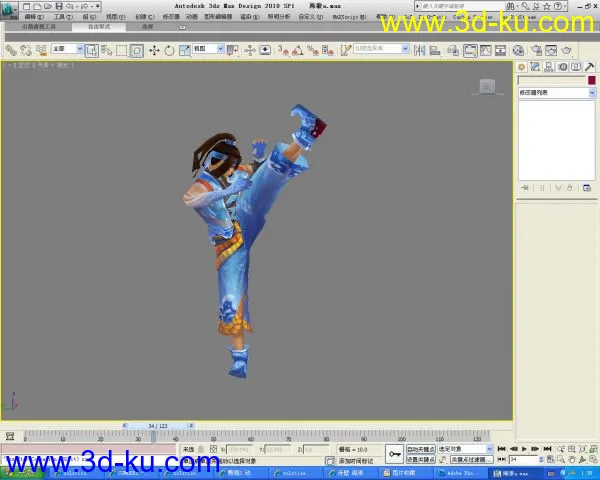This screenshot has height=480, width=600.
Task: Open Time Configuration dialog
Action: coord(550,459)
